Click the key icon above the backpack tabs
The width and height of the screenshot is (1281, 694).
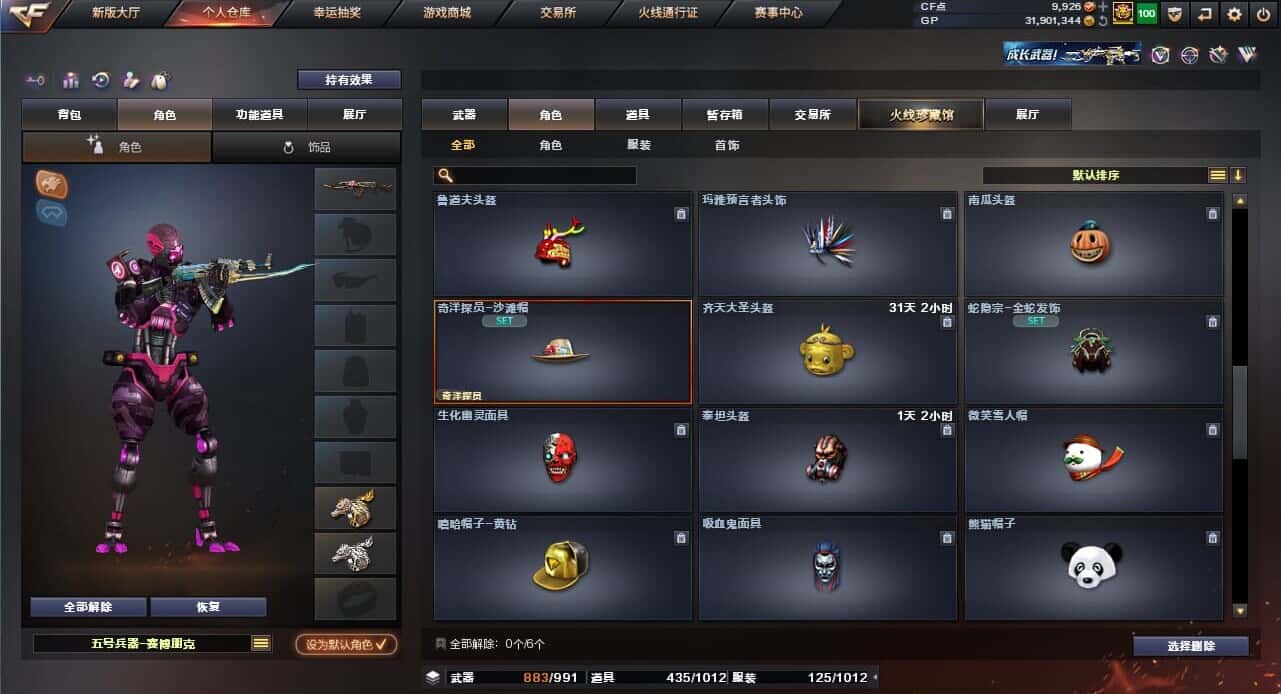click(x=36, y=80)
